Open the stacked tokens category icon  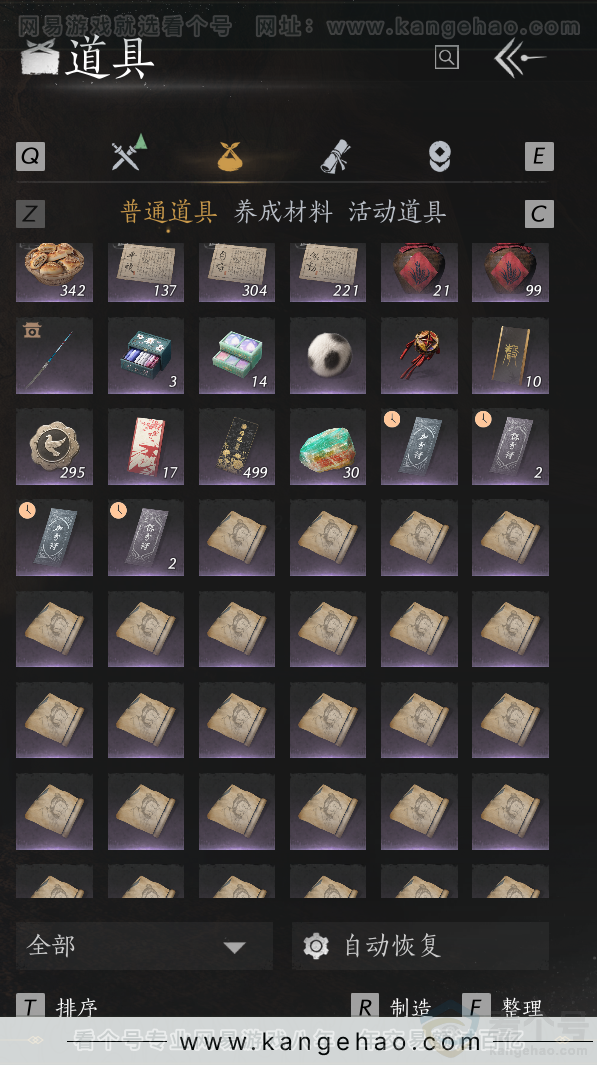point(439,156)
